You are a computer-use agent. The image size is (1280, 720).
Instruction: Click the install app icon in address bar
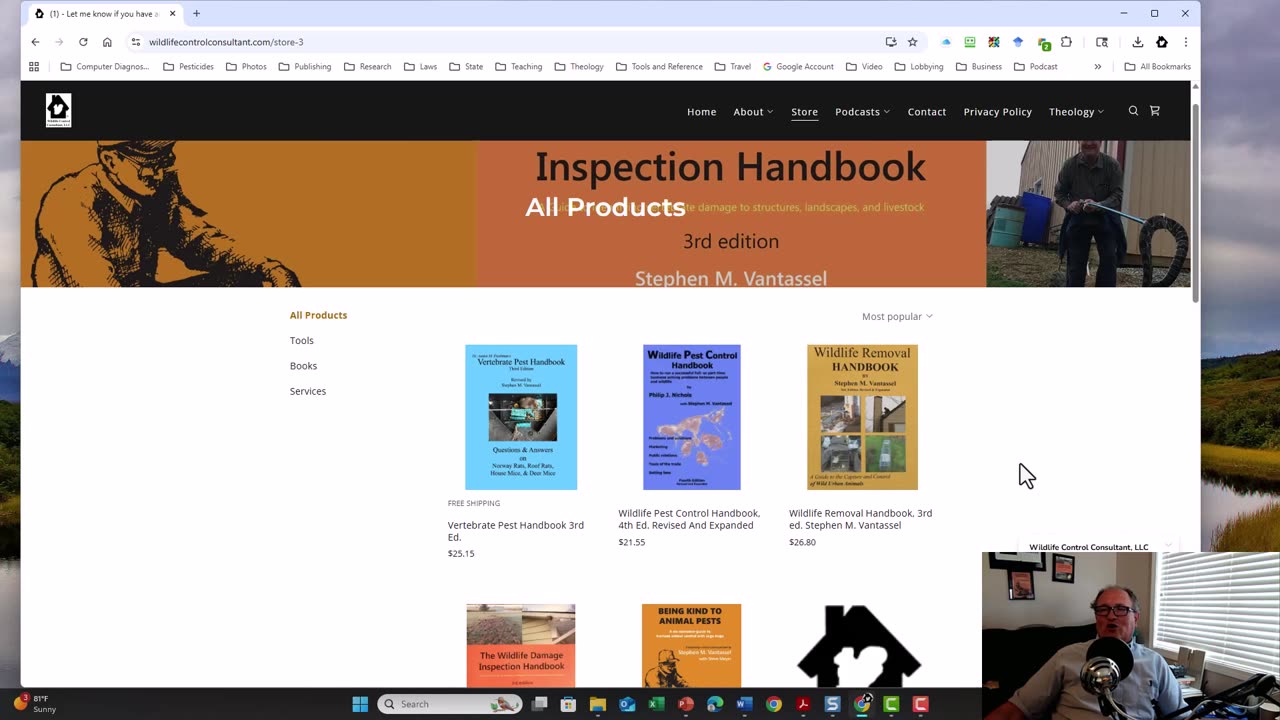coord(891,42)
